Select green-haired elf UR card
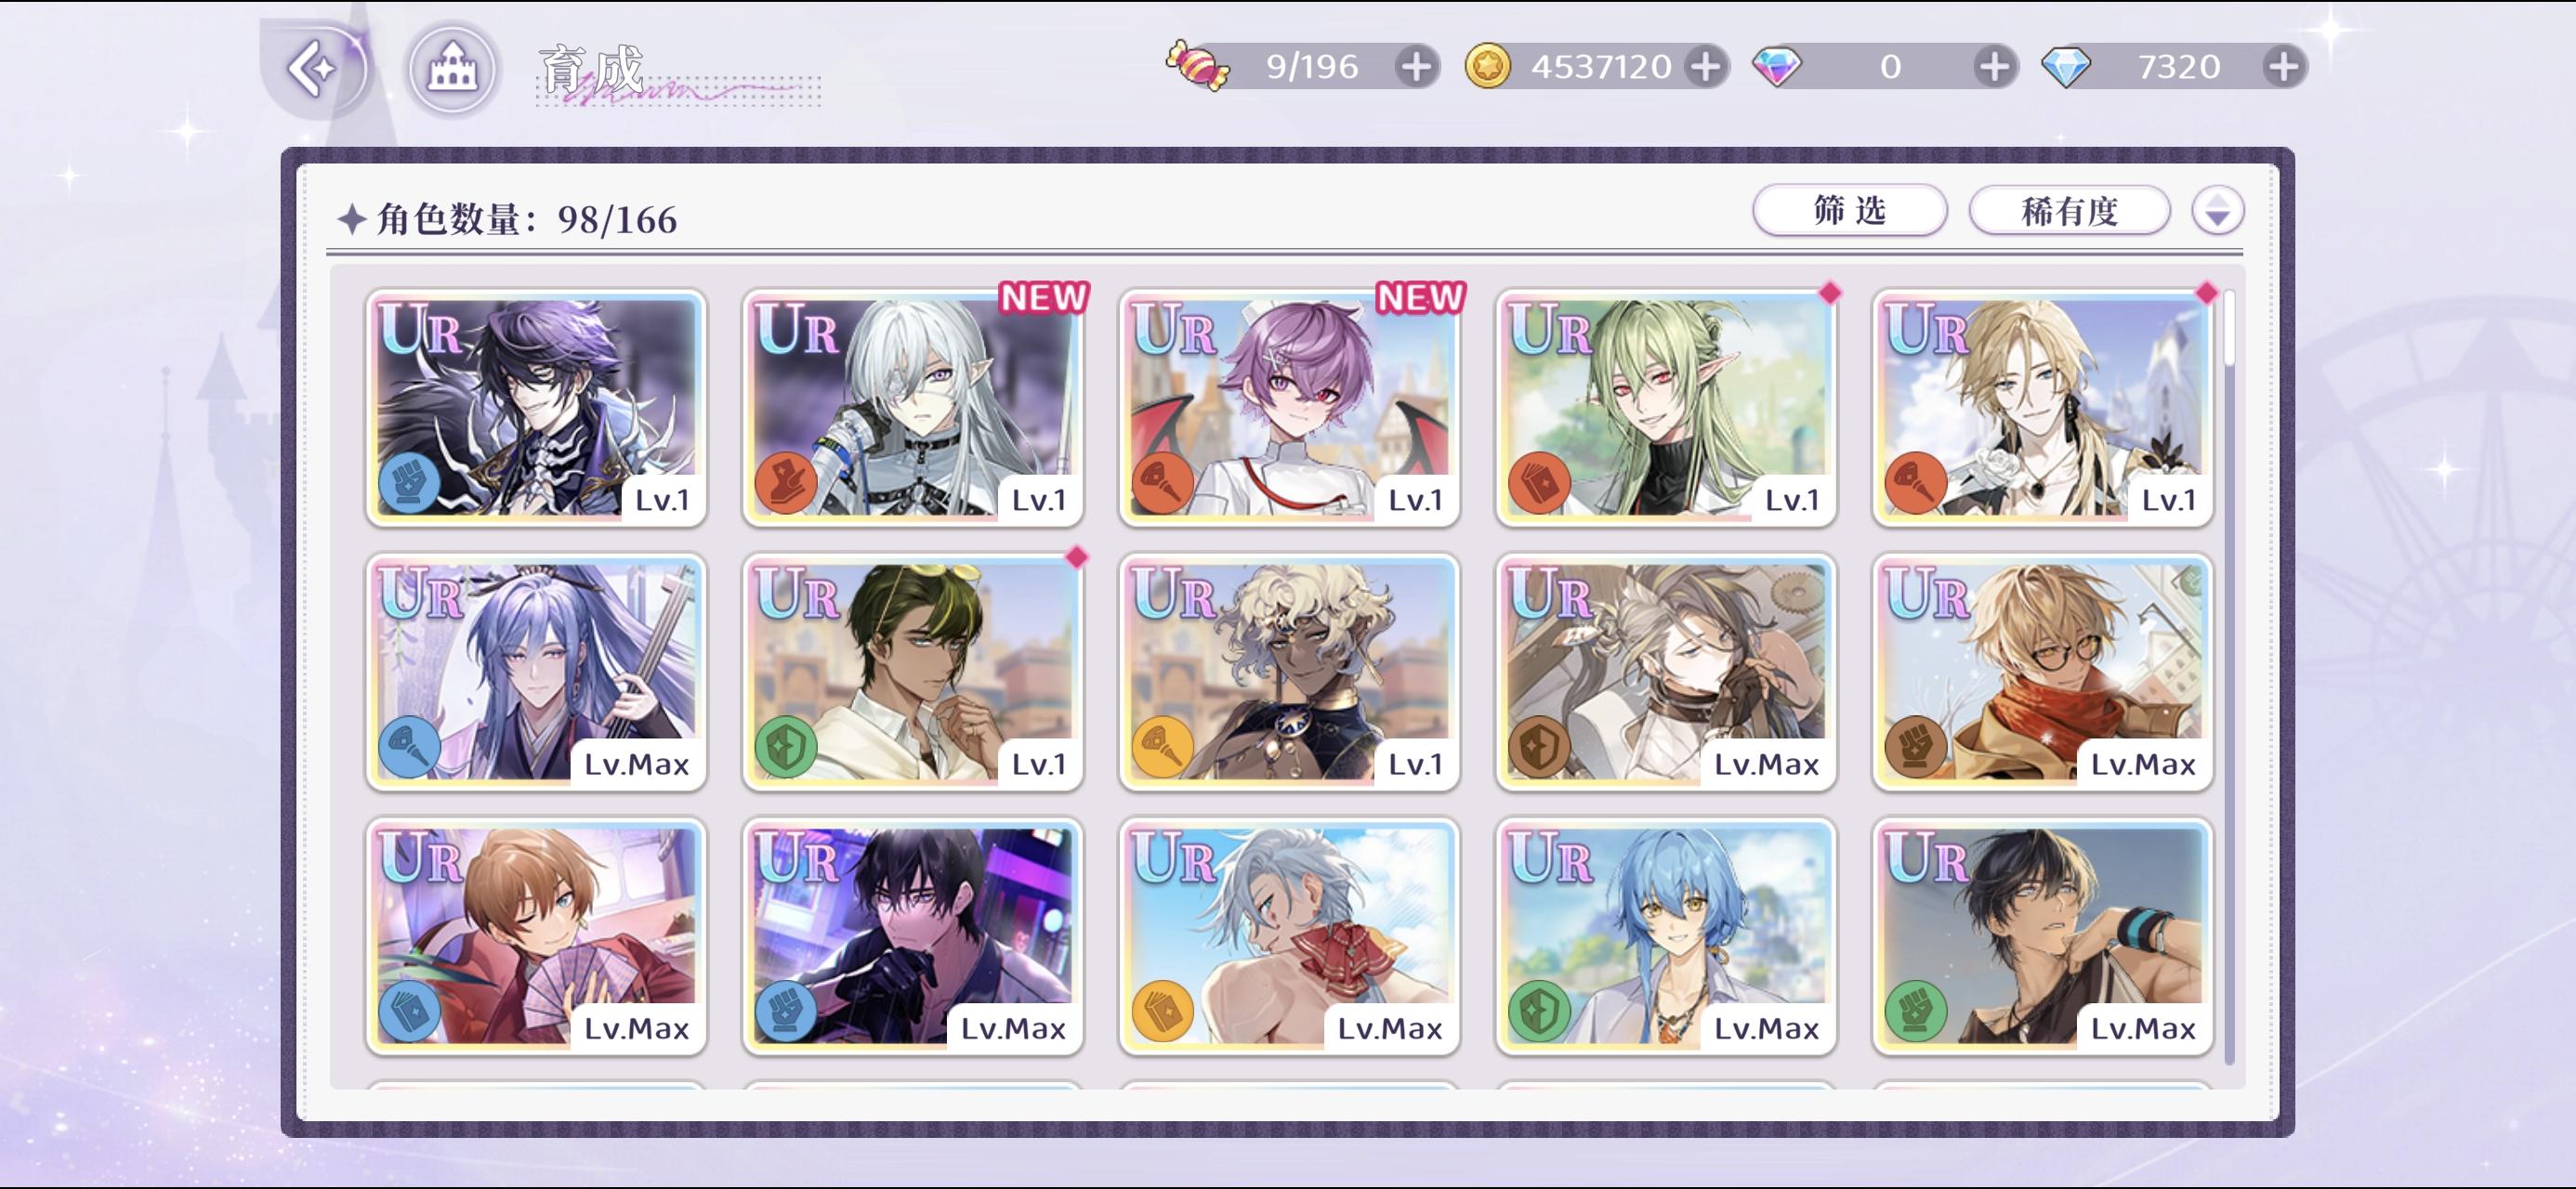The height and width of the screenshot is (1189, 2576). pos(1666,407)
